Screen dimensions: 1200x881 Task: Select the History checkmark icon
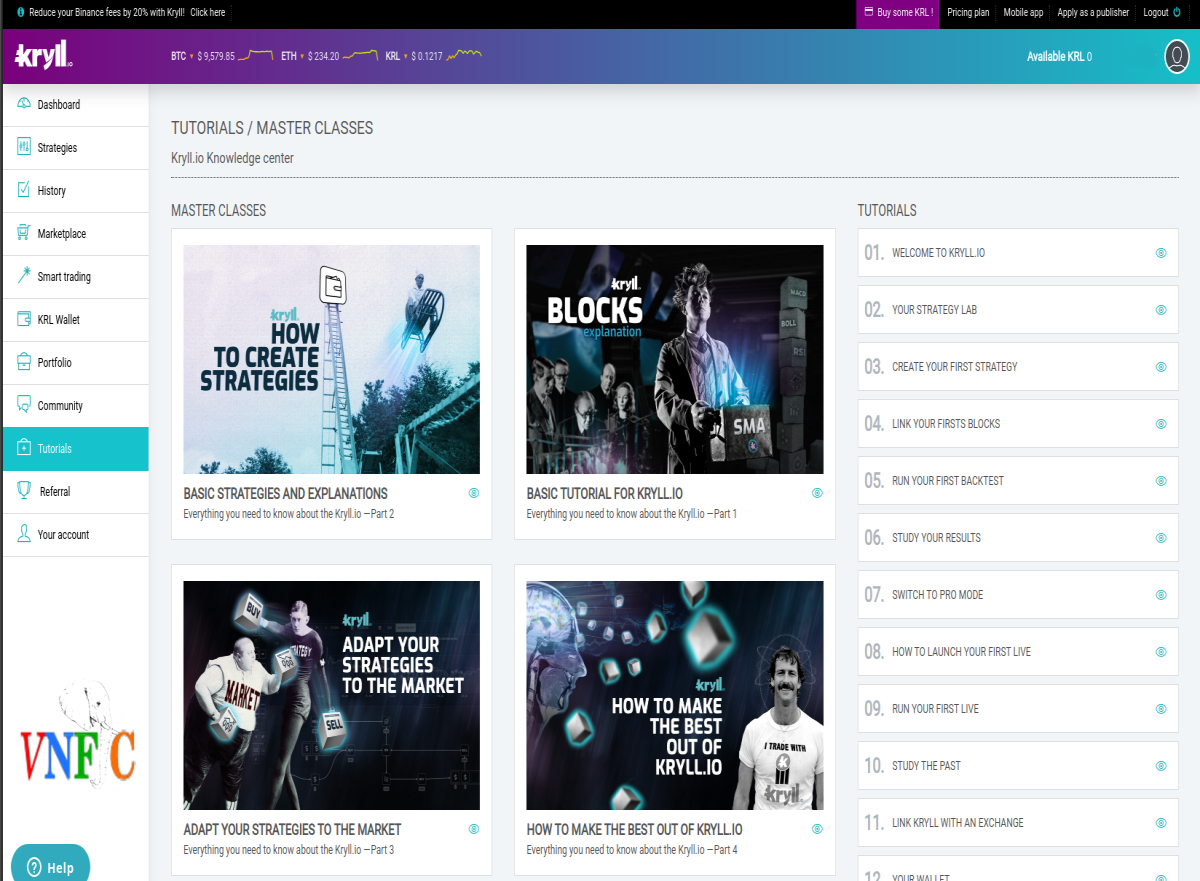[x=24, y=190]
